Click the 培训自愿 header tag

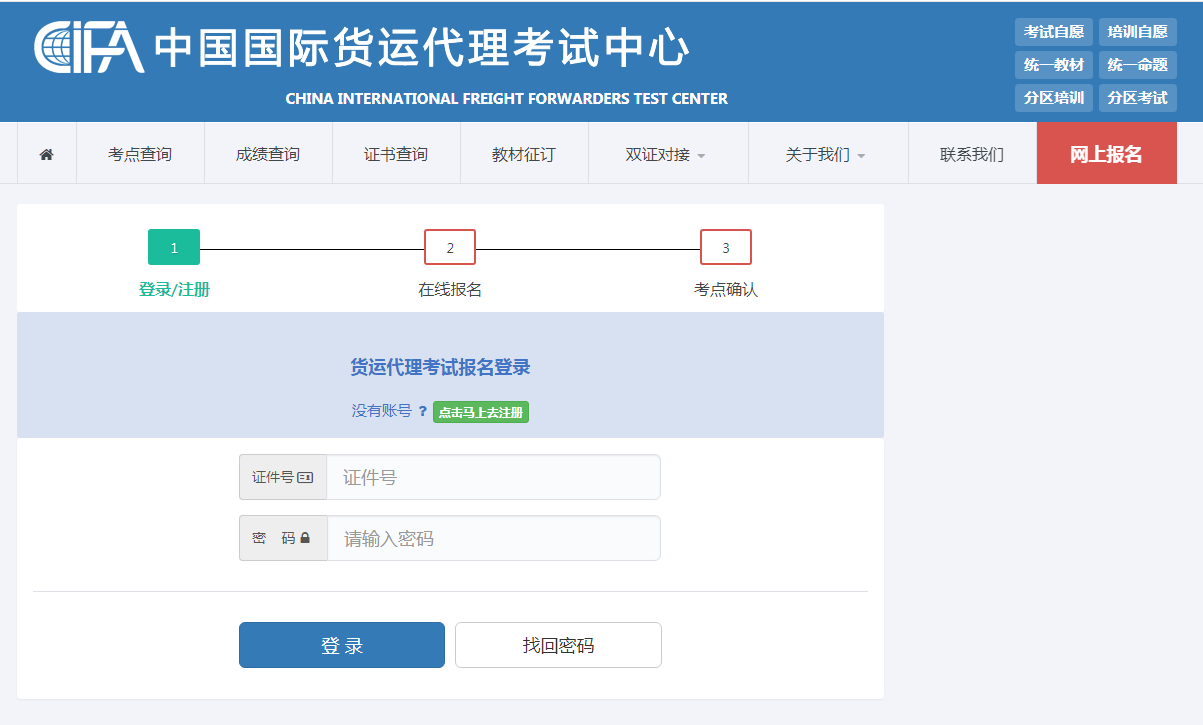point(1138,32)
